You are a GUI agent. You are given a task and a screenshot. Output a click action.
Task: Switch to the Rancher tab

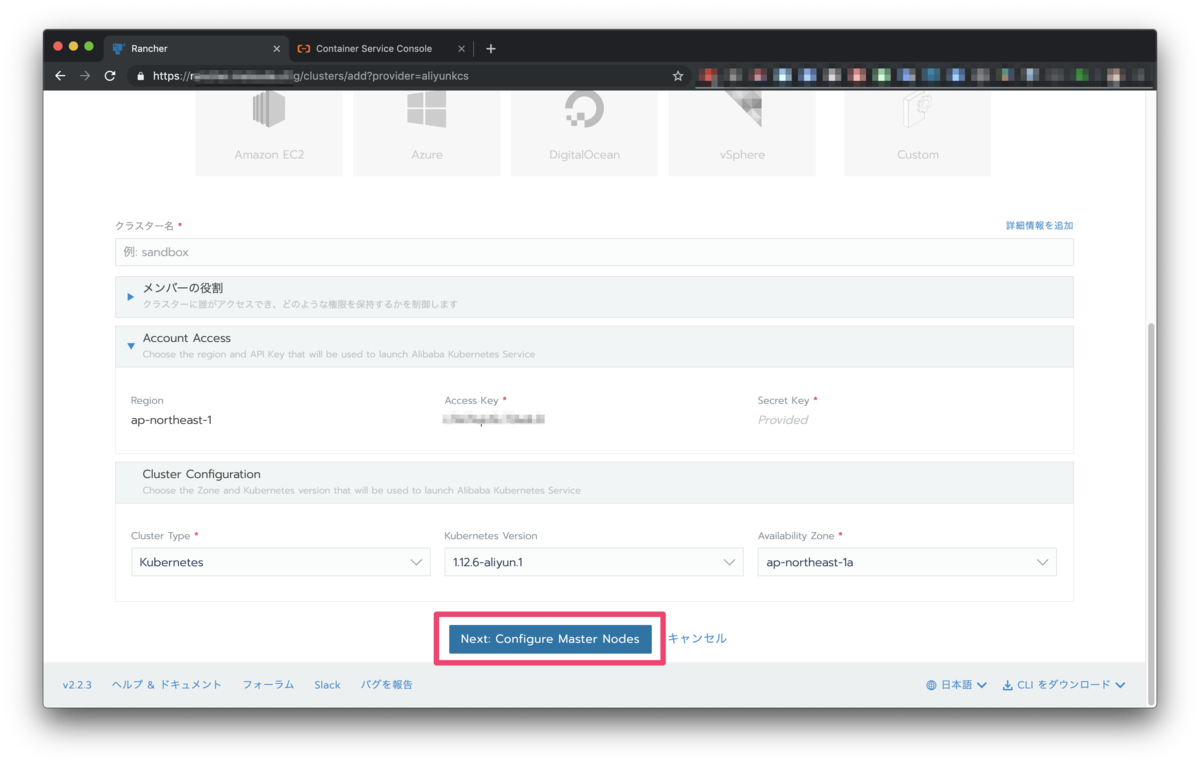click(197, 48)
